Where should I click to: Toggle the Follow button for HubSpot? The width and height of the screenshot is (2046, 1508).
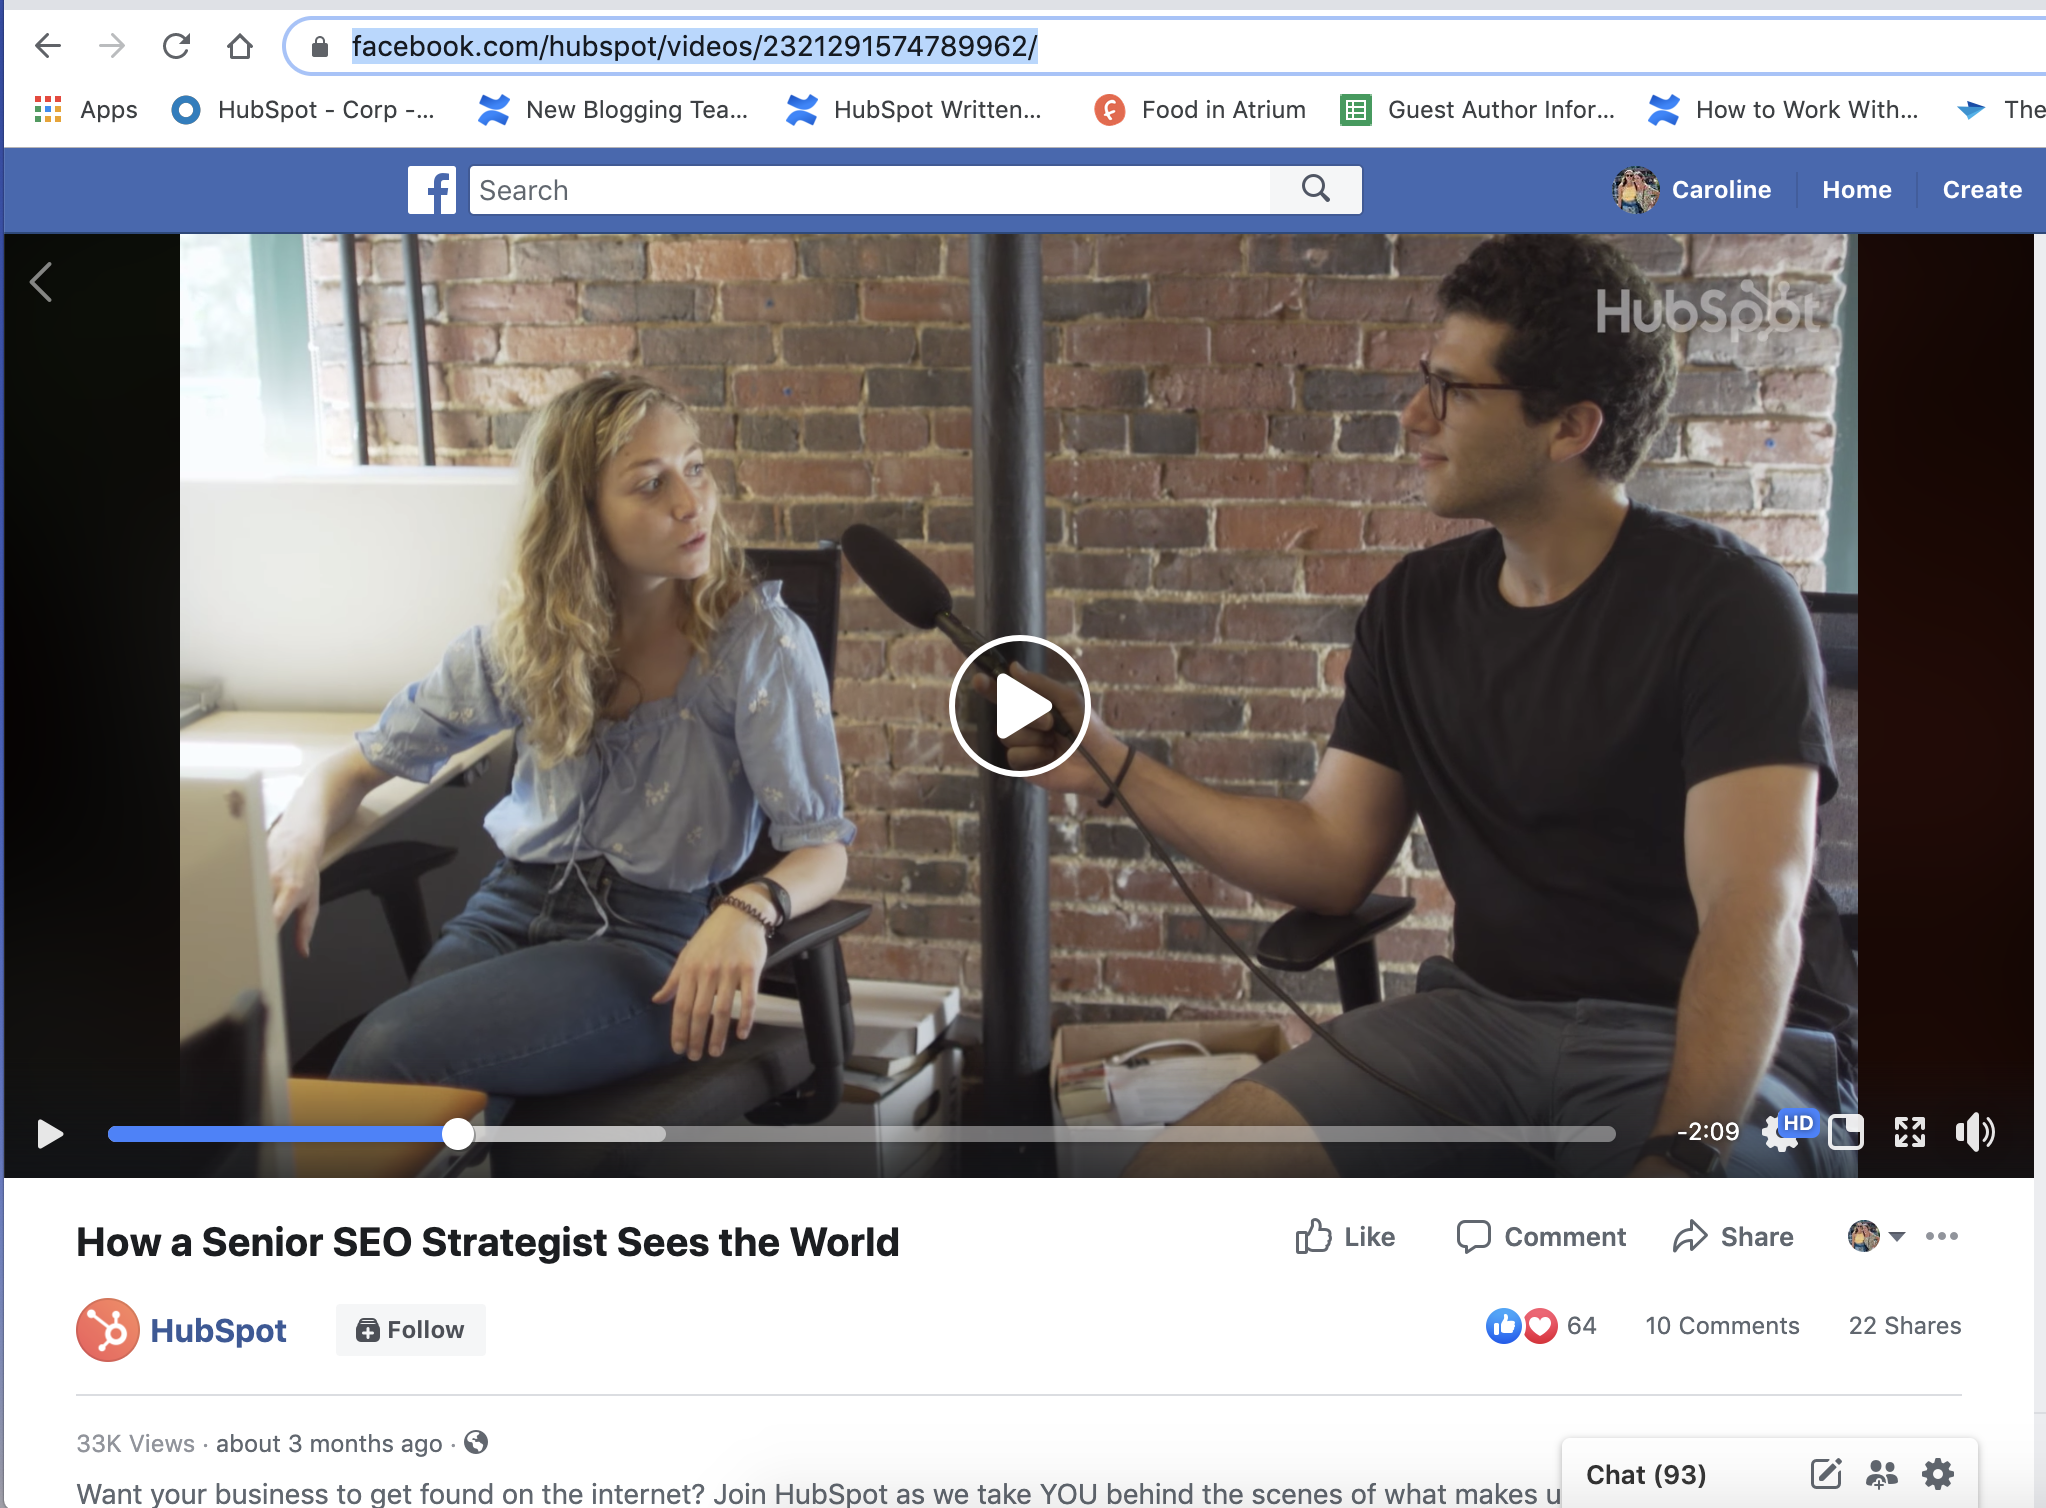[x=410, y=1328]
